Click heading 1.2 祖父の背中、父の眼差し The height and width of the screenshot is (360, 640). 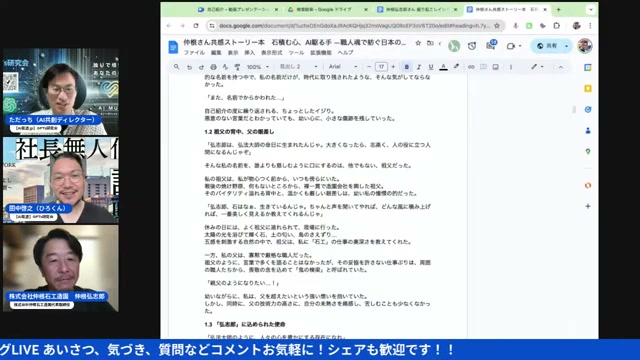pos(239,132)
